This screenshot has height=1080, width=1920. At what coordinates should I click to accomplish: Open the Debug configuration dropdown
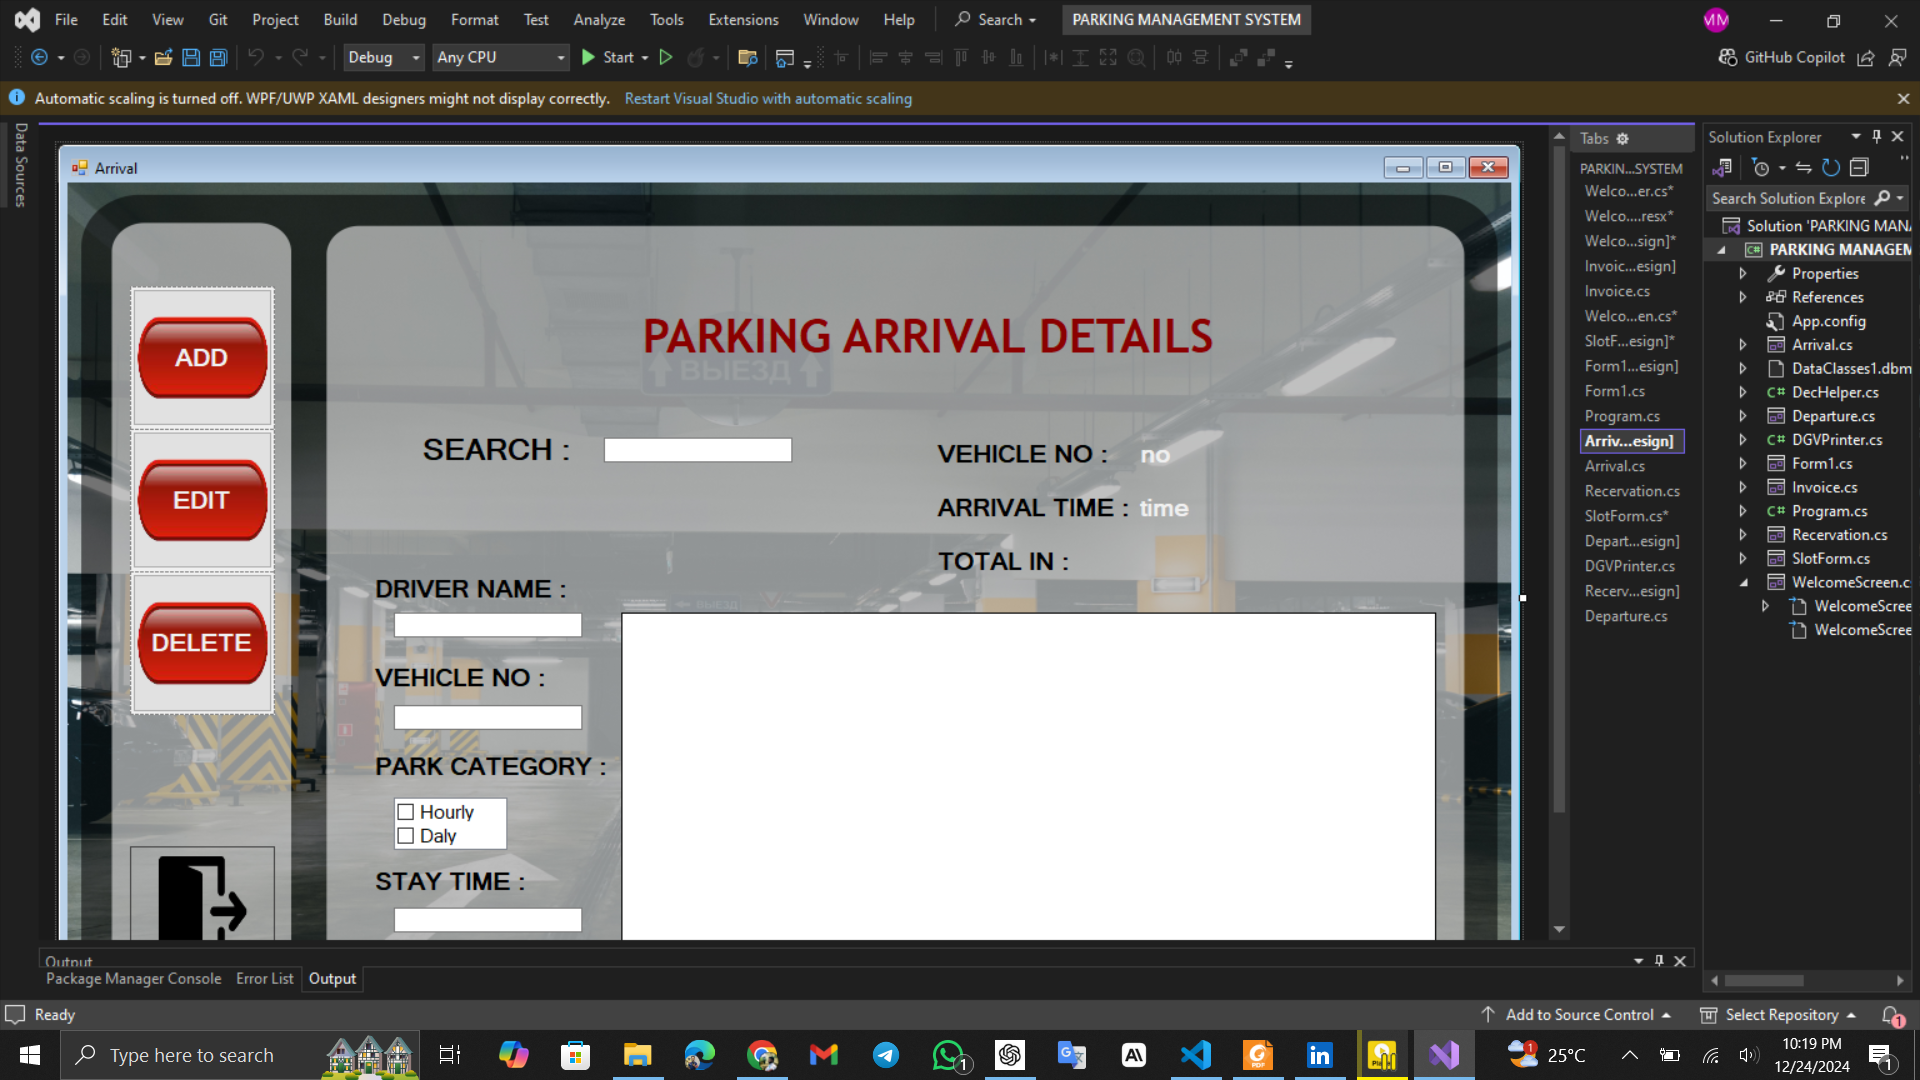pos(384,58)
